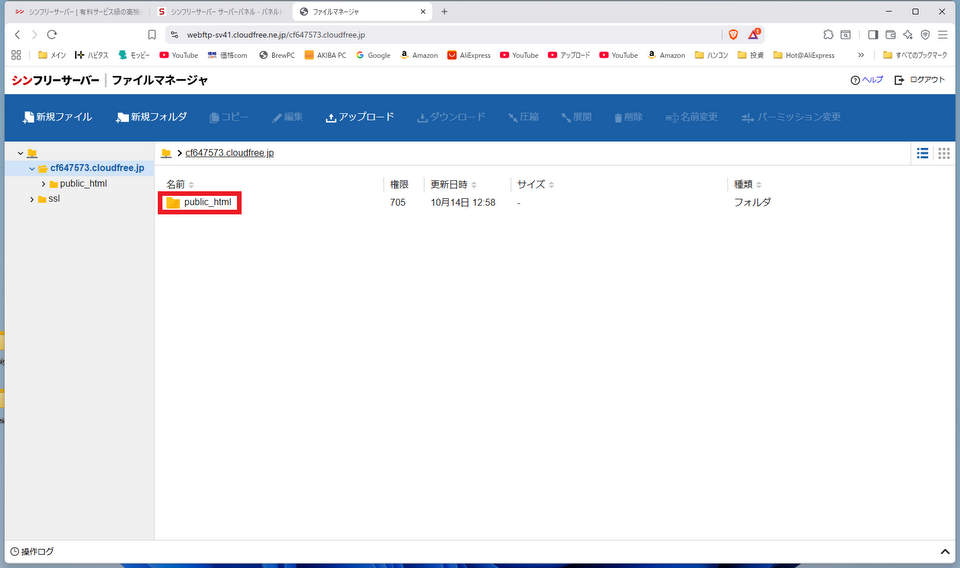960x568 pixels.
Task: Switch to list view layout icon
Action: (x=922, y=153)
